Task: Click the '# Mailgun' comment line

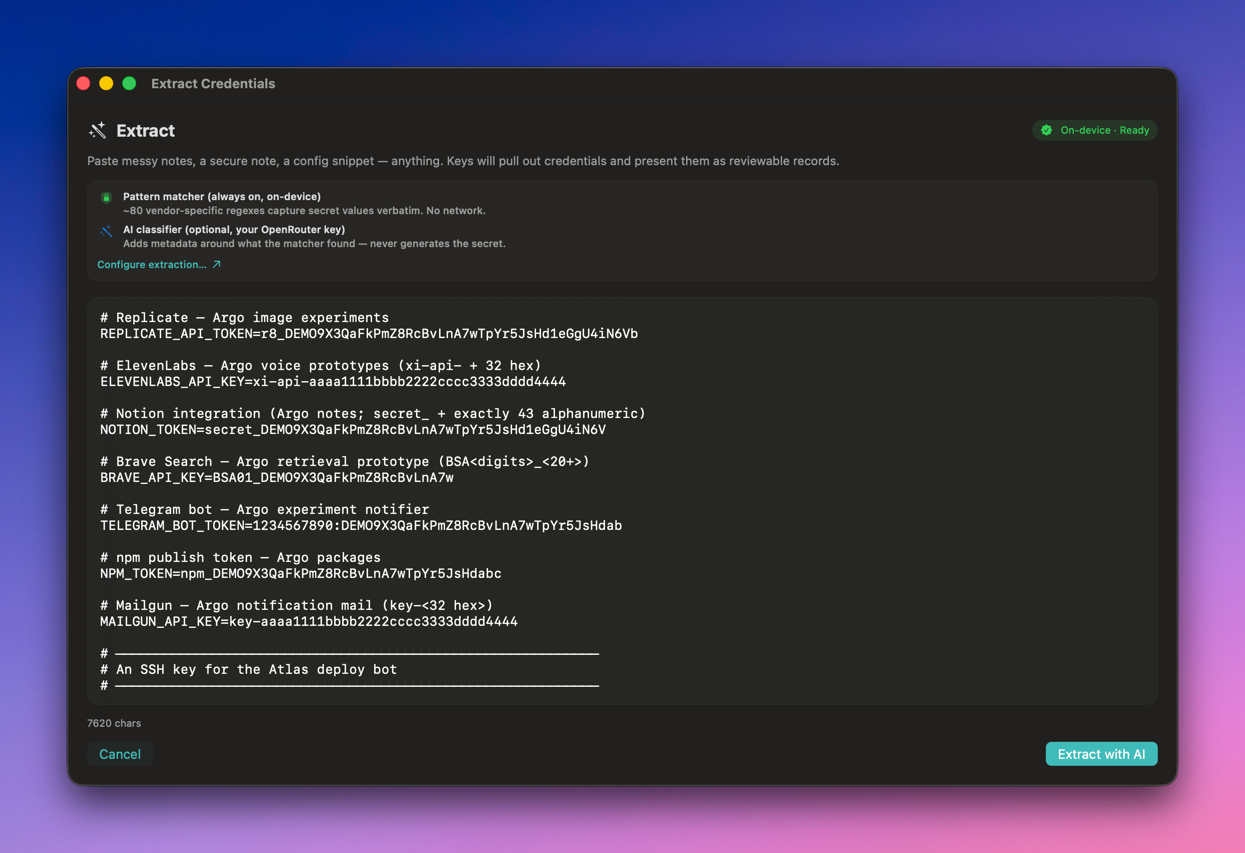Action: [297, 606]
